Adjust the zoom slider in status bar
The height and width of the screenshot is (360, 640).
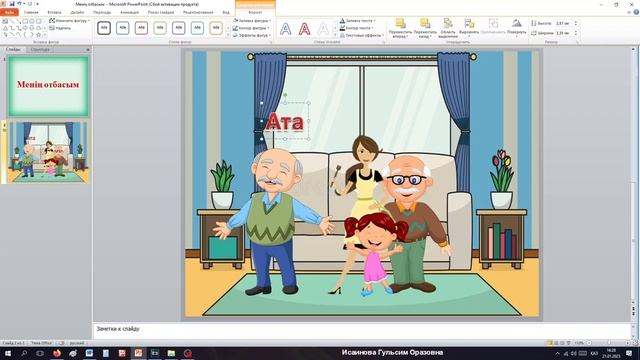click(x=608, y=343)
